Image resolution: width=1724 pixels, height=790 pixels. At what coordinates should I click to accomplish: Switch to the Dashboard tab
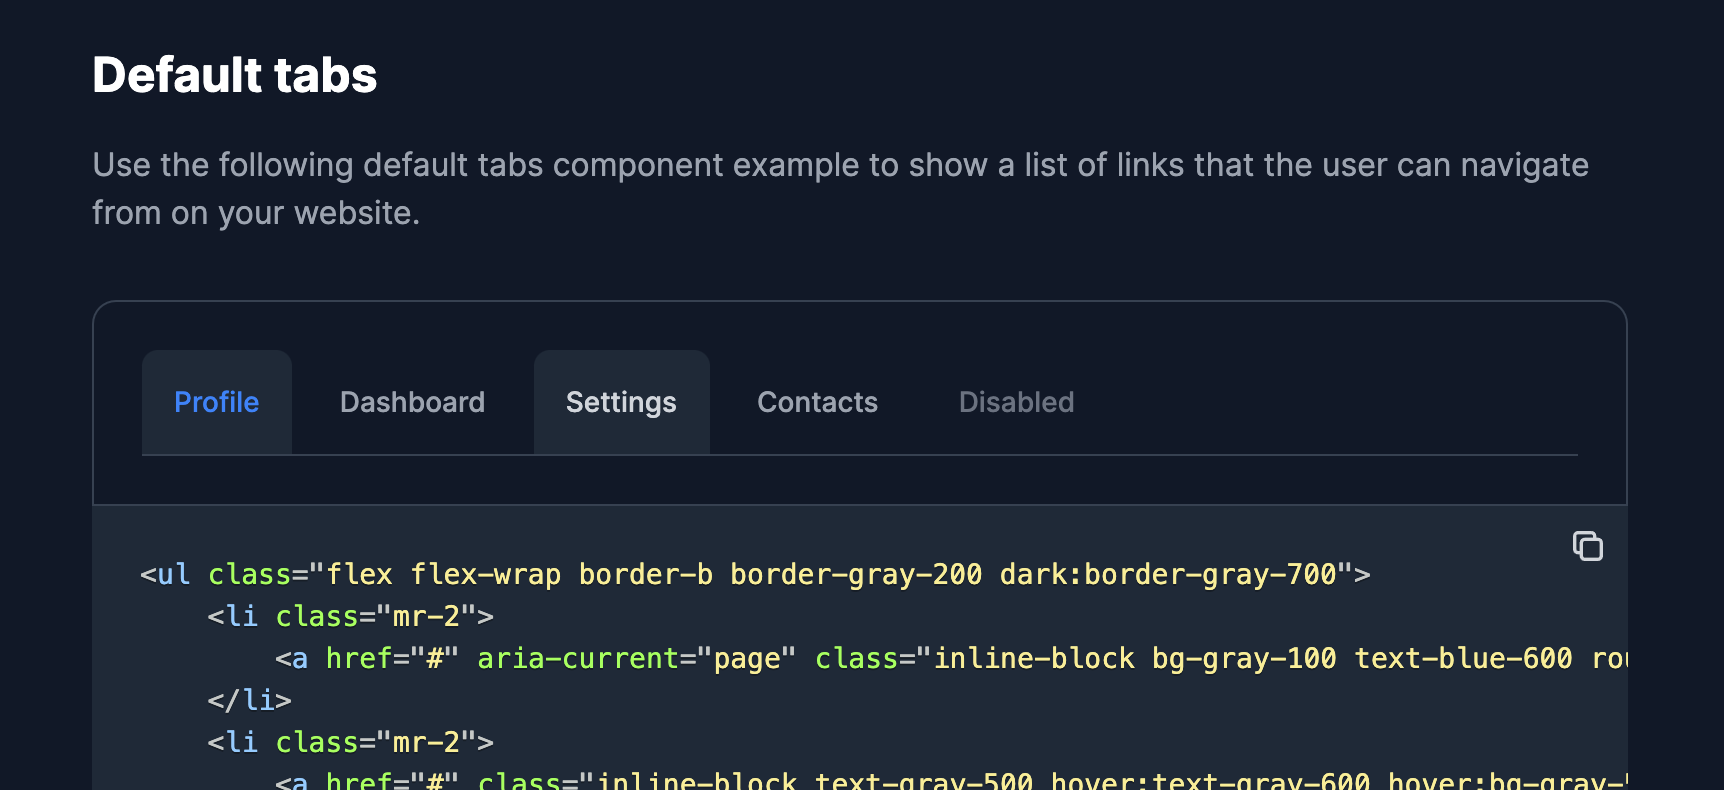[x=412, y=402]
